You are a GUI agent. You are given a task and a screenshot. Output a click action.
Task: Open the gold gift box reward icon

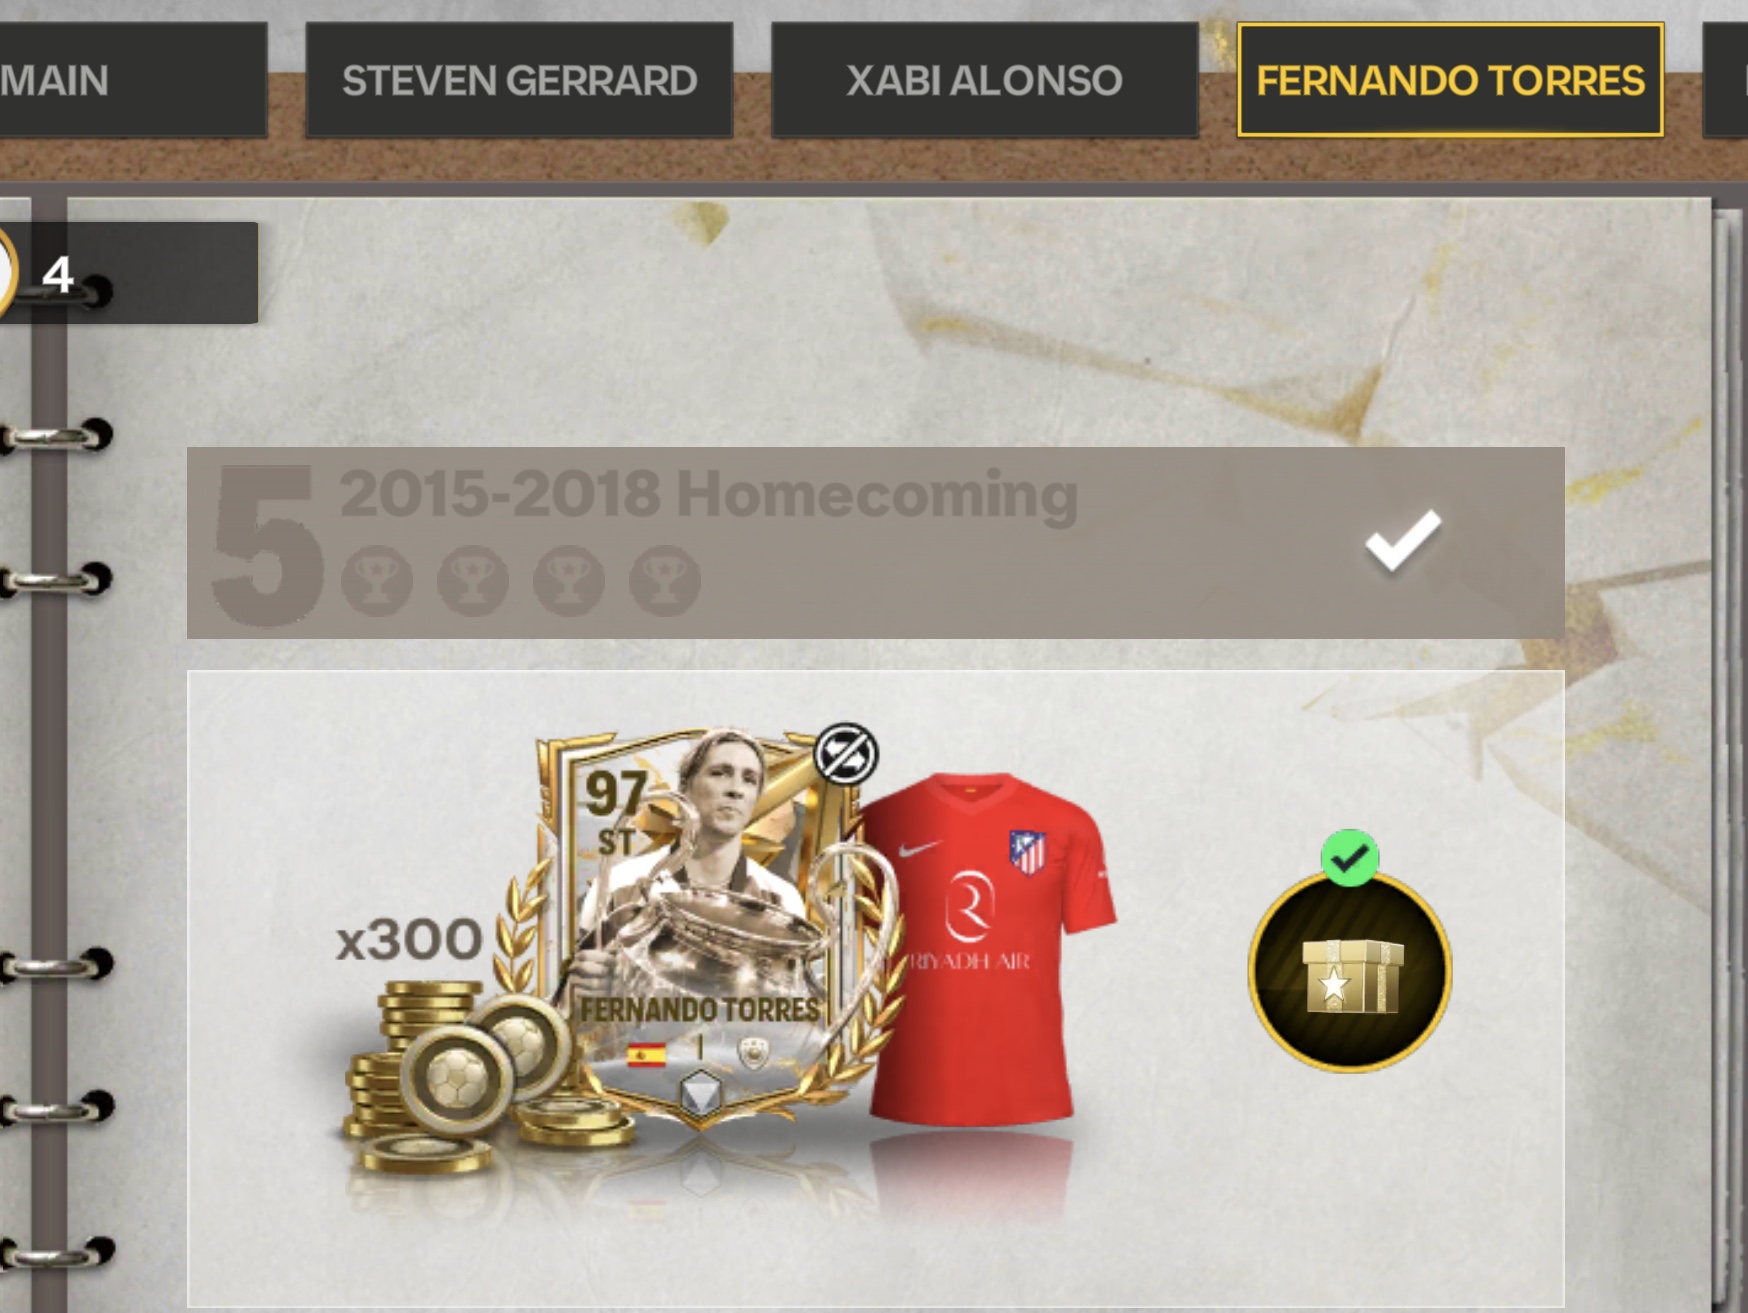(1350, 972)
